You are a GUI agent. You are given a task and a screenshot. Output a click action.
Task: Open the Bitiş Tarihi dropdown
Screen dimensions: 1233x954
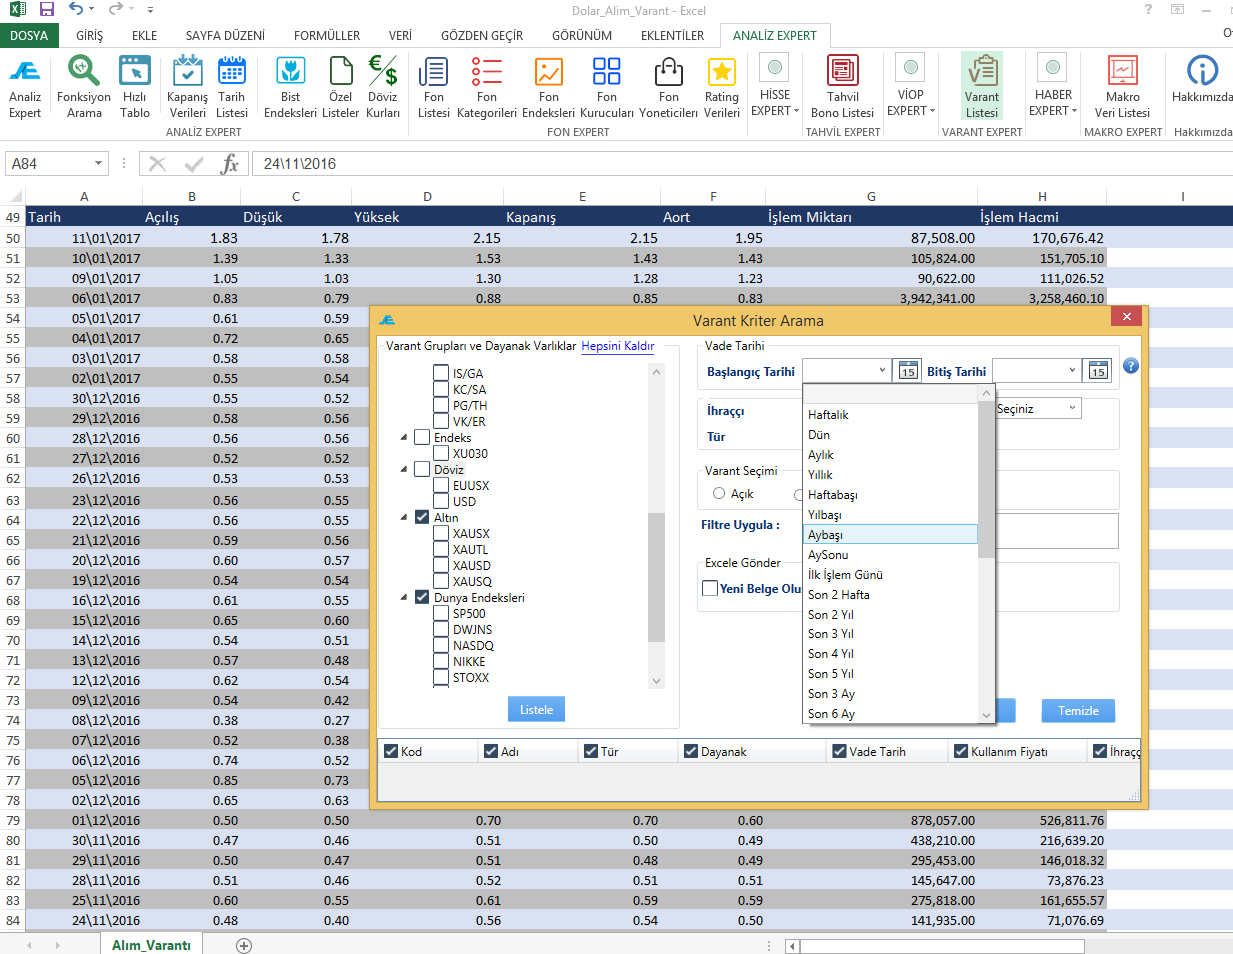pyautogui.click(x=1072, y=371)
